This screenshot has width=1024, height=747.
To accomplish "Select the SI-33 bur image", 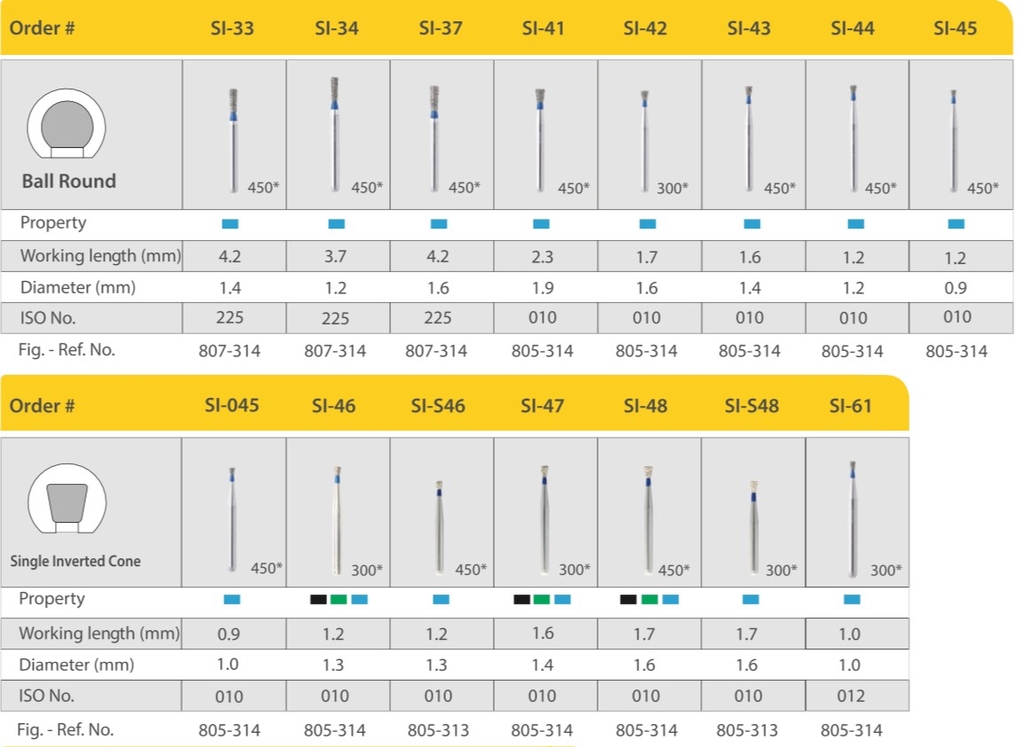I will pos(233,135).
